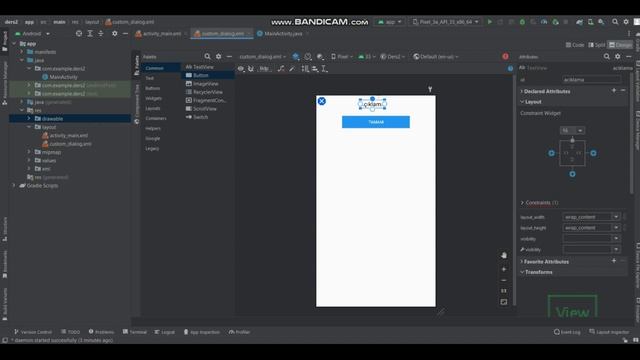
Task: Search within the Palette panel
Action: click(x=207, y=56)
